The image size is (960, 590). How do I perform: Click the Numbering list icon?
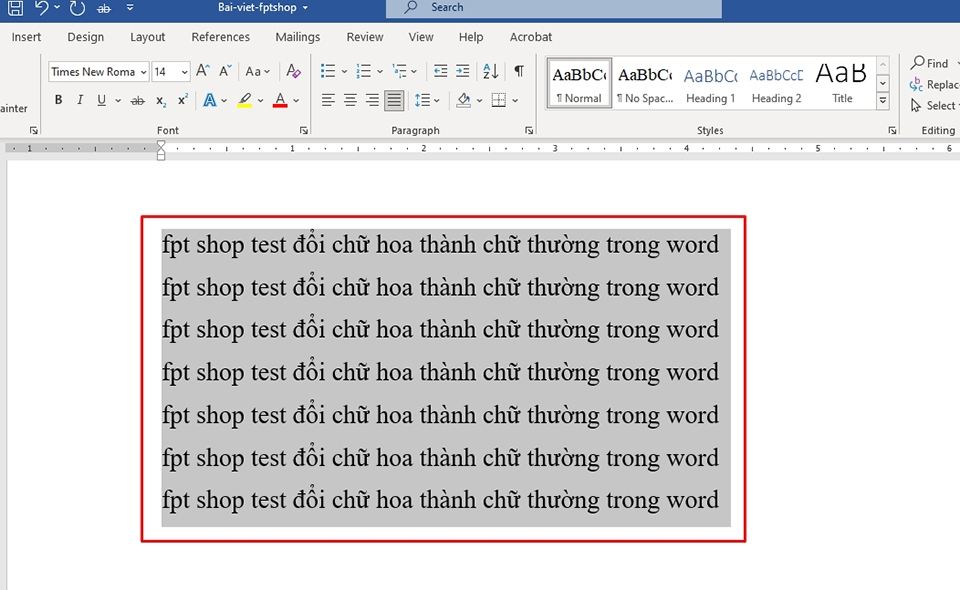[x=364, y=71]
